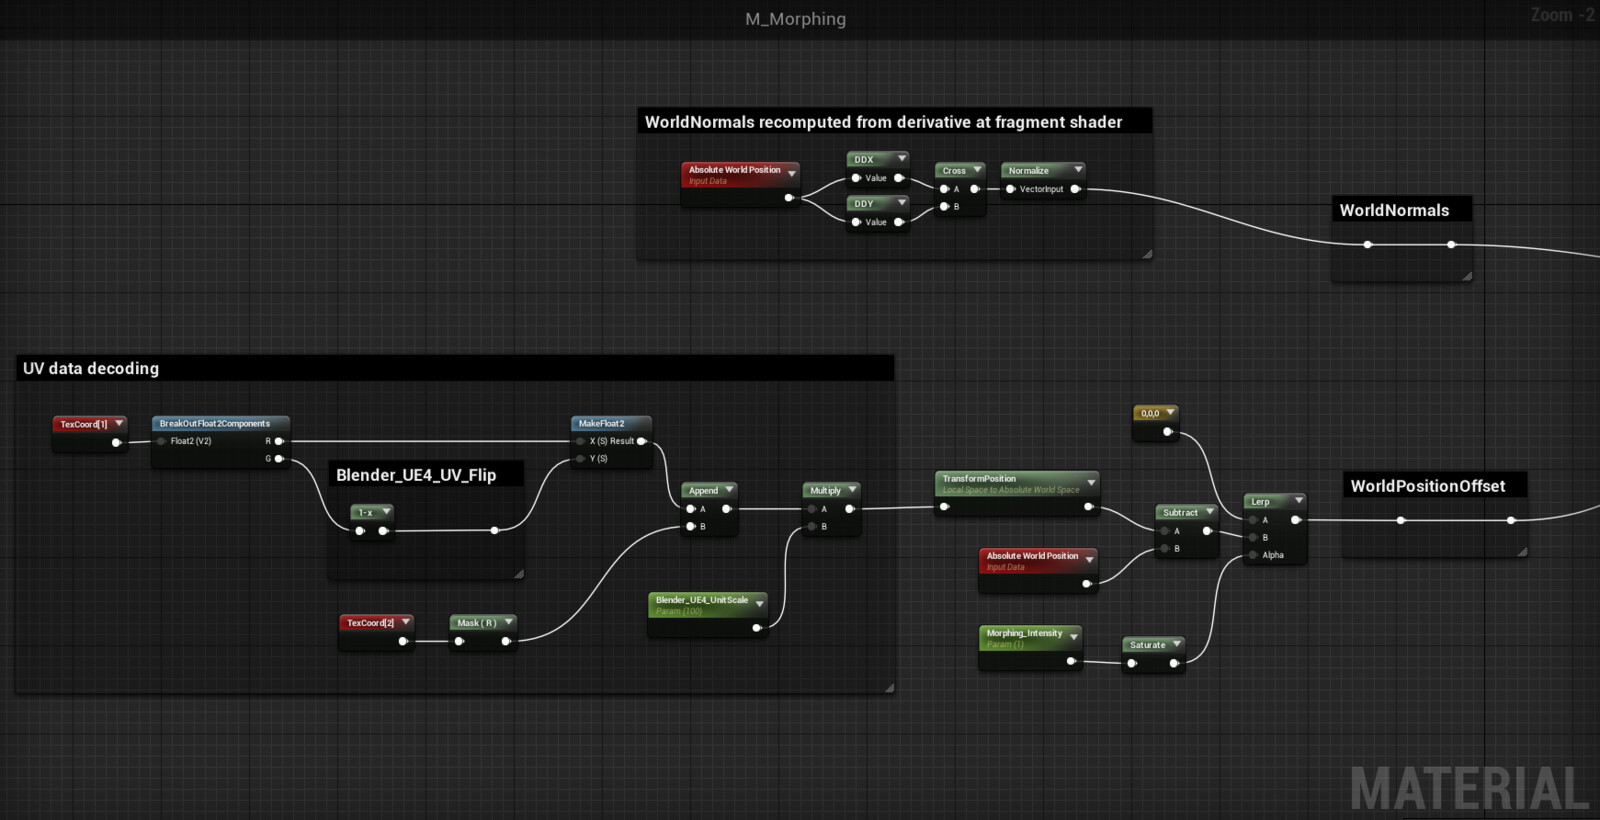Viewport: 1600px width, 820px height.
Task: Click the Multiply node output pin
Action: tap(849, 509)
